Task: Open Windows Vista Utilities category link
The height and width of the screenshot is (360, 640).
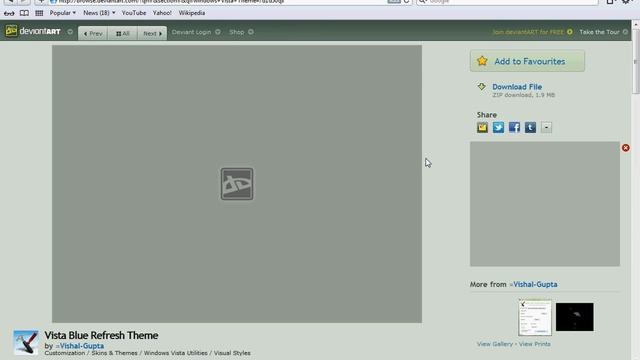Action: click(176, 353)
